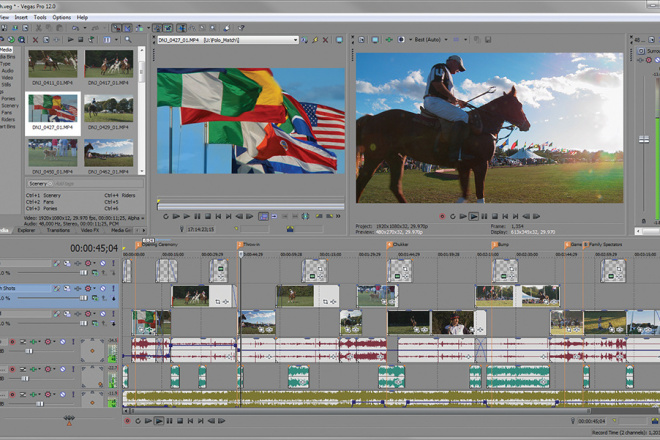Screen dimensions: 660x440
Task: Click green Video Output FX icon in Preview toolbar
Action: click(x=389, y=40)
